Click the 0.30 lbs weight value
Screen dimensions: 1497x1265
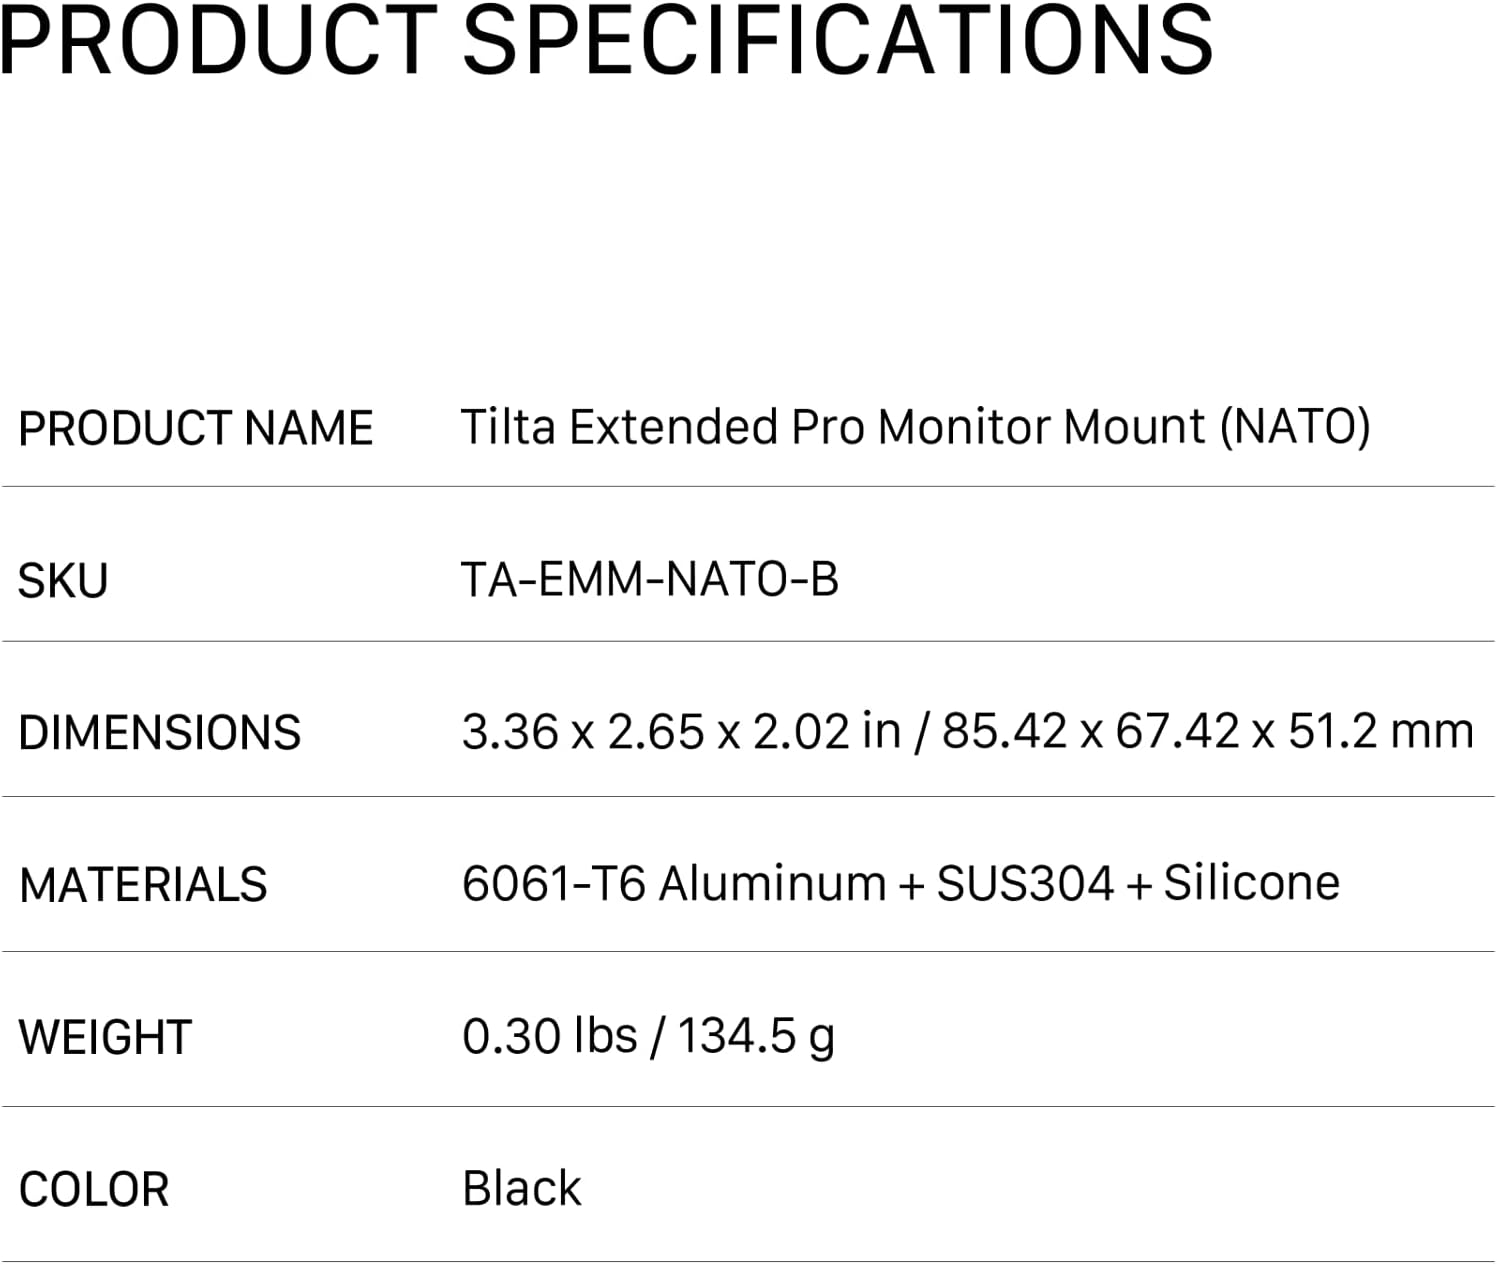click(549, 1036)
